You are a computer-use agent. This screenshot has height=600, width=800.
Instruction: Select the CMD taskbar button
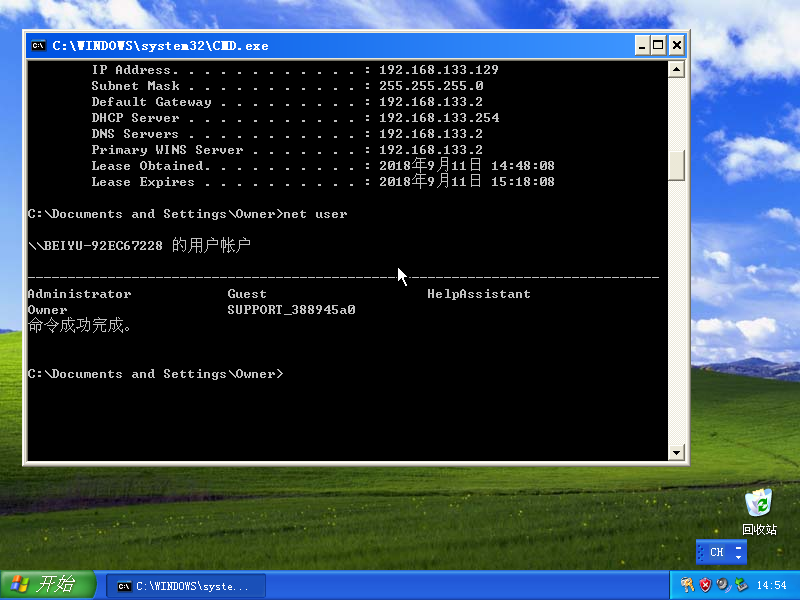pyautogui.click(x=186, y=586)
